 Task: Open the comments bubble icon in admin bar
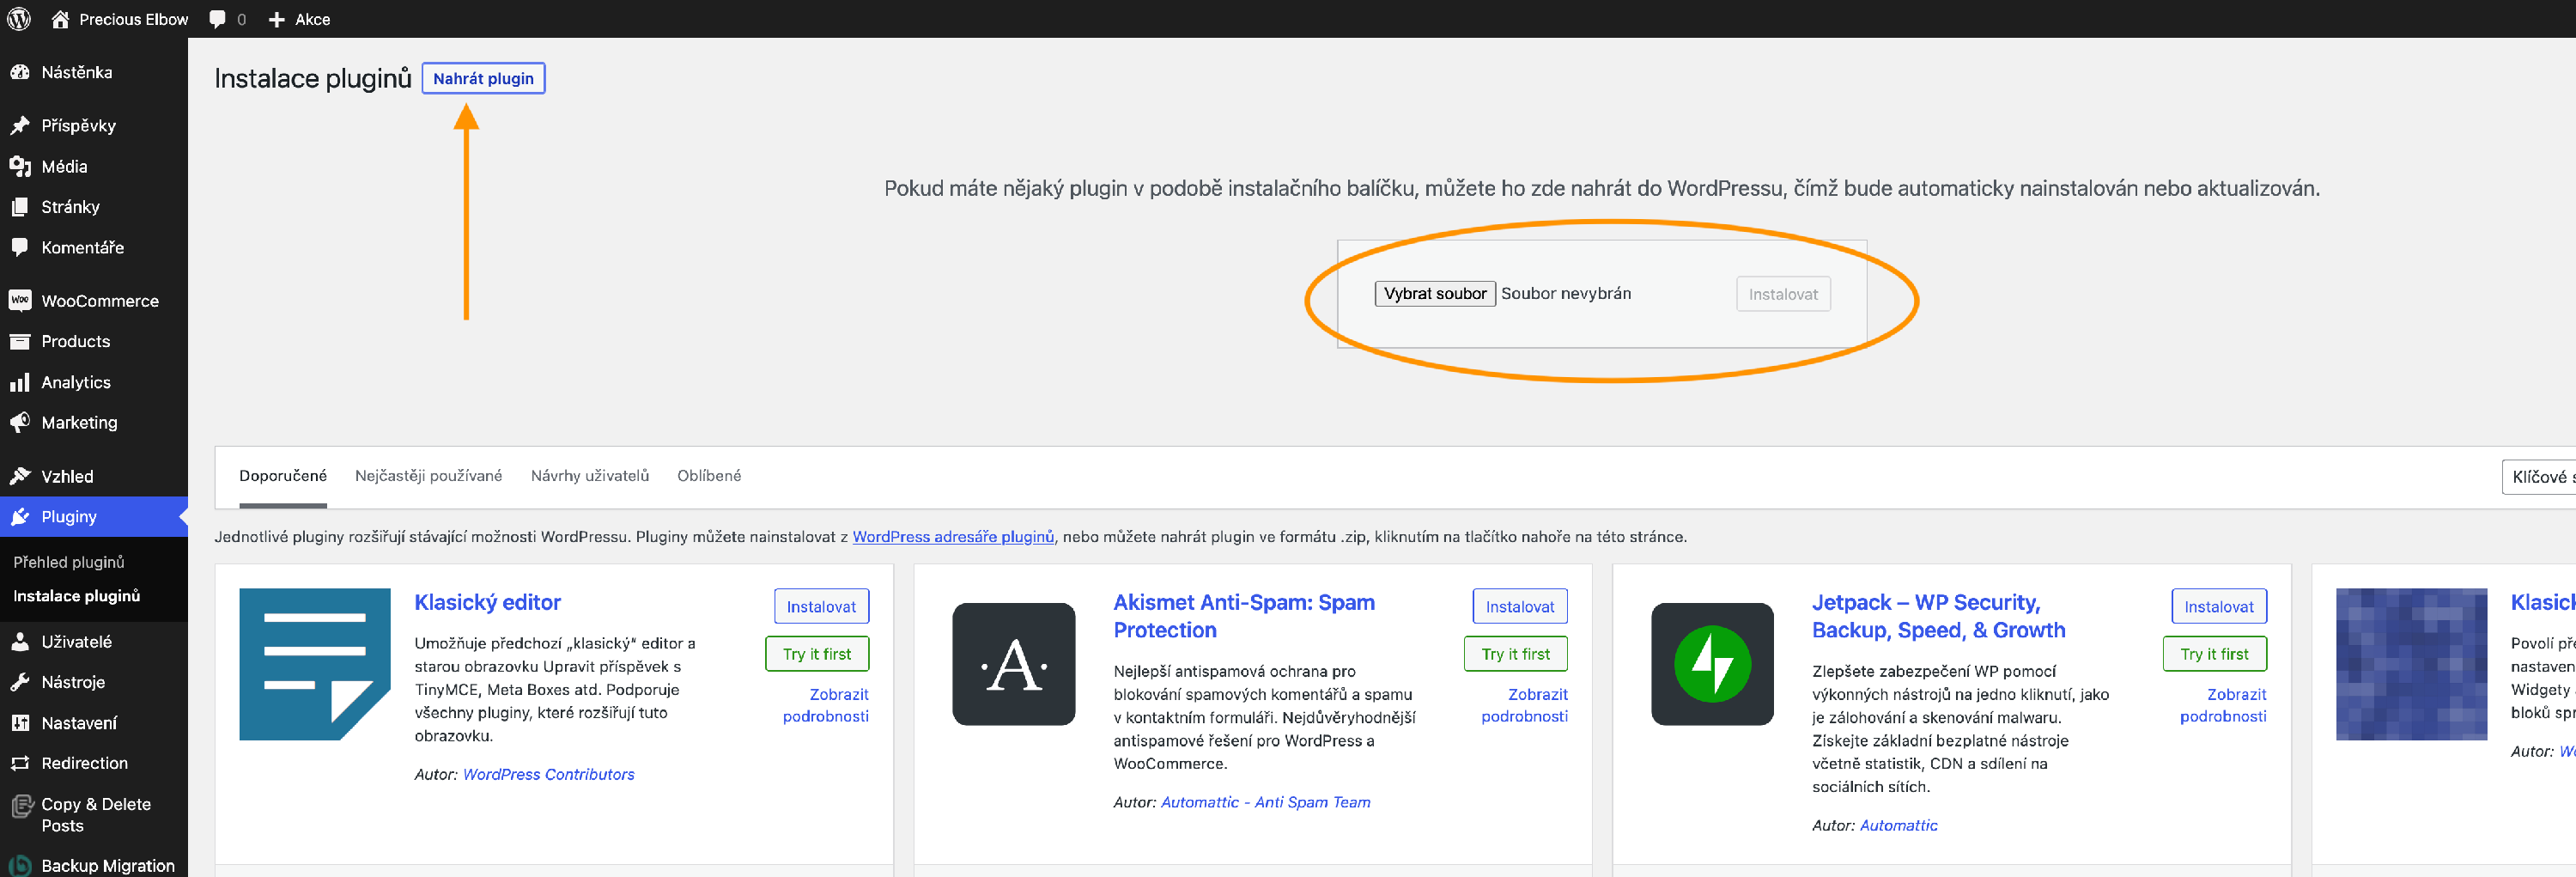[218, 19]
